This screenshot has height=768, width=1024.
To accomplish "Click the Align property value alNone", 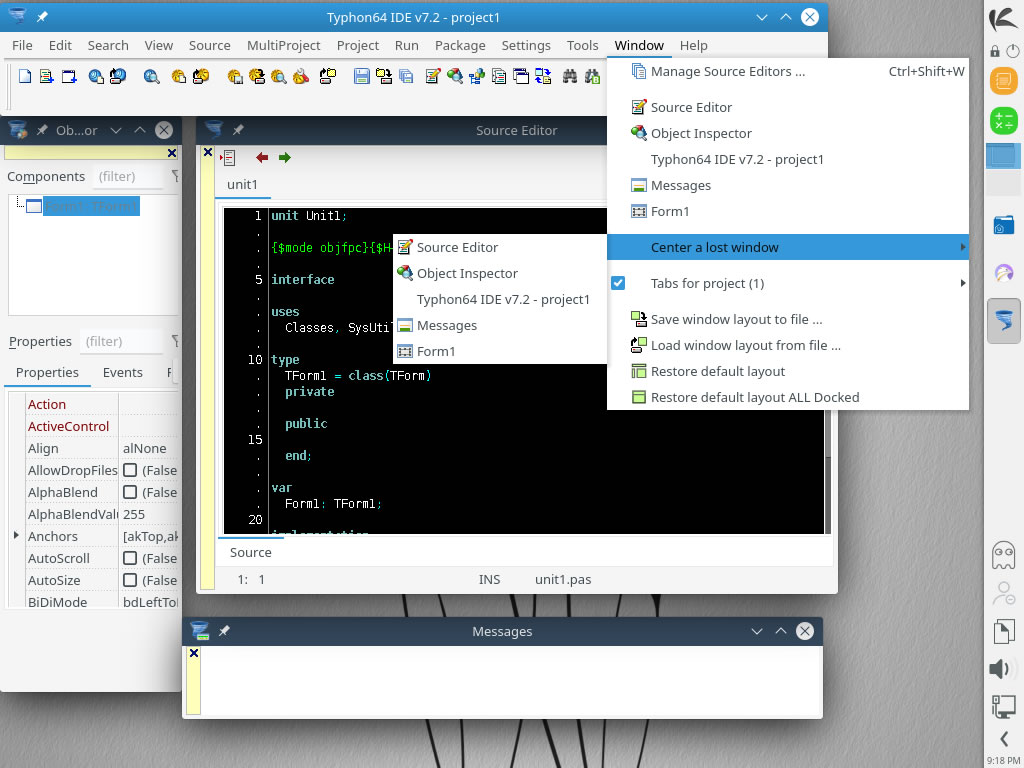I will coord(150,449).
